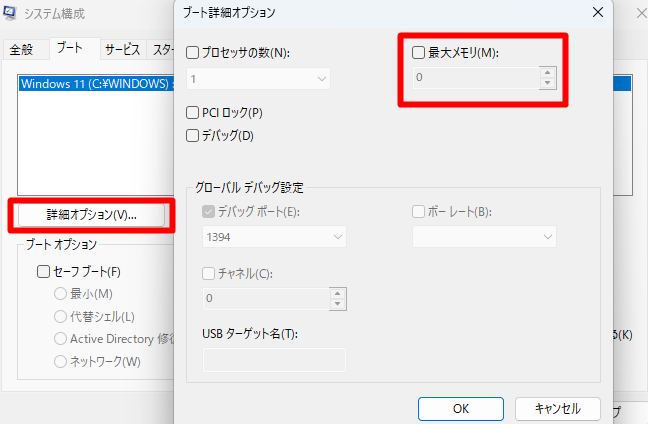Click the maximum memory input field
Image resolution: width=648 pixels, height=424 pixels.
[x=476, y=78]
